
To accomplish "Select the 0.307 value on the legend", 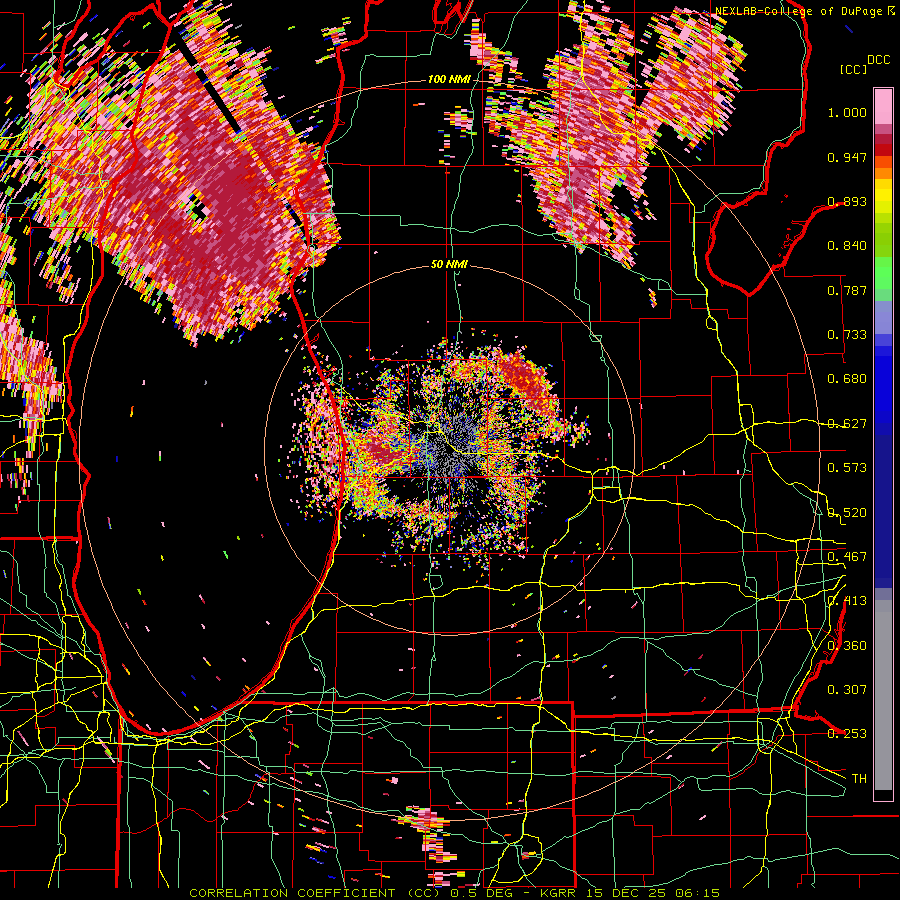I will (847, 689).
